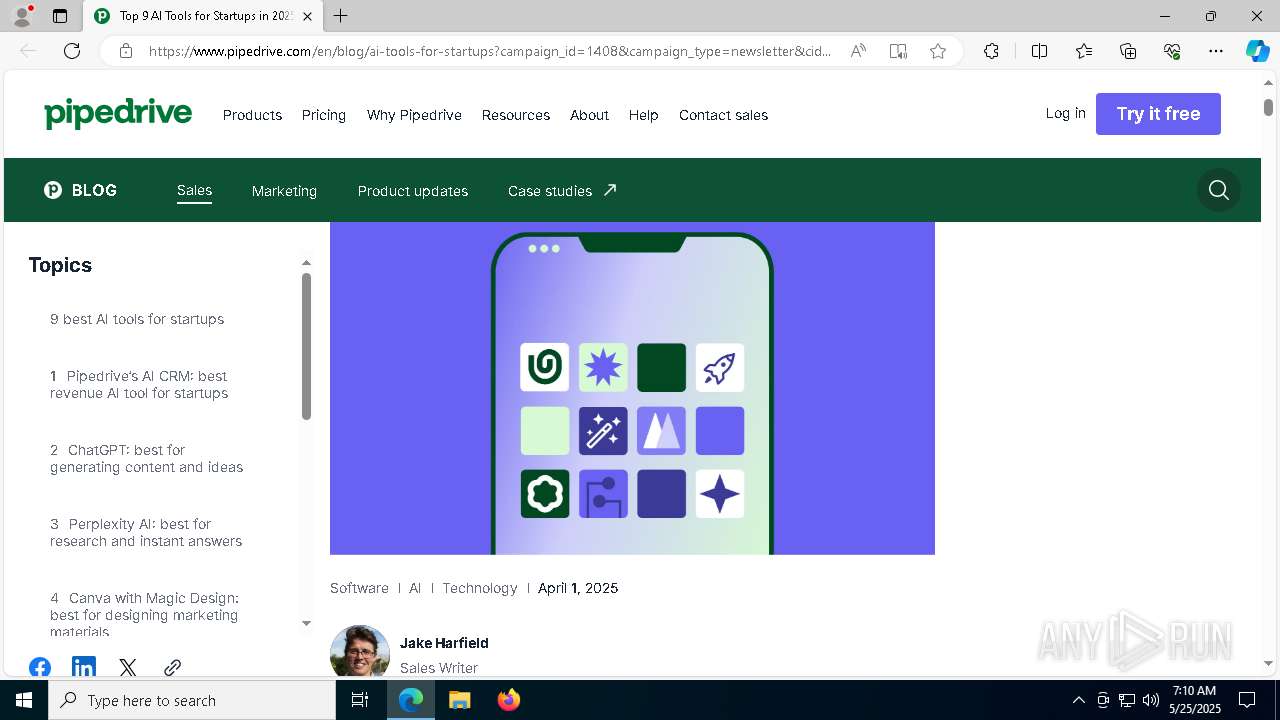1280x720 pixels.
Task: View site information lock icon
Action: point(126,51)
